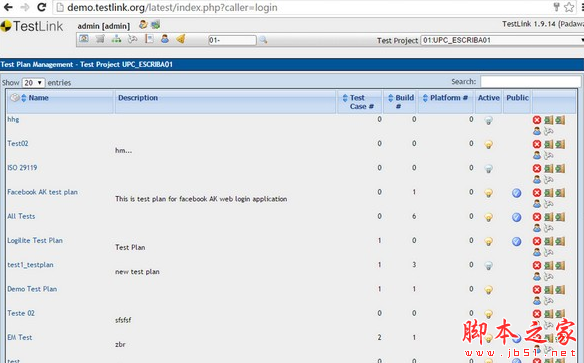Open execution gears icon for Logilite Test Plan
The height and width of the screenshot is (363, 584).
click(549, 252)
